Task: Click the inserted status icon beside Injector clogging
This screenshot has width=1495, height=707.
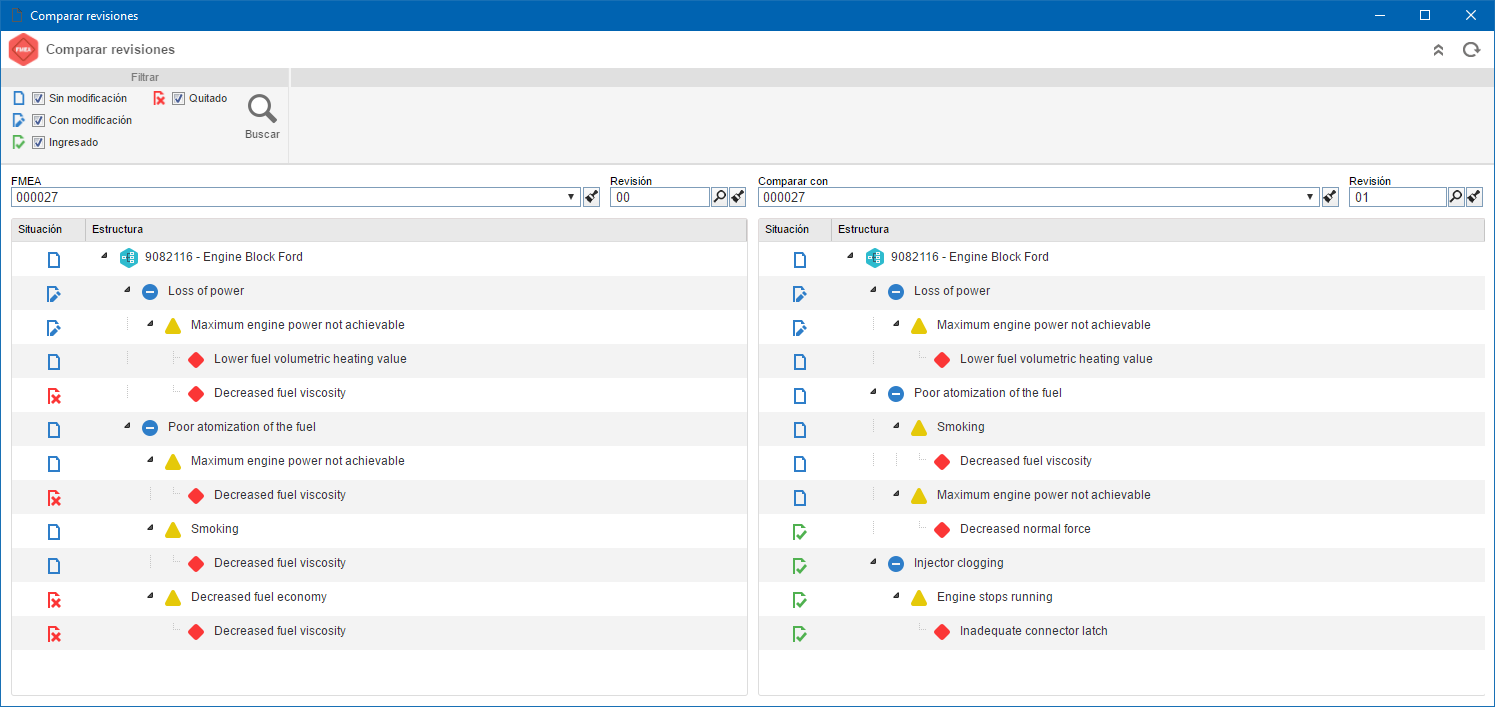Action: point(800,566)
